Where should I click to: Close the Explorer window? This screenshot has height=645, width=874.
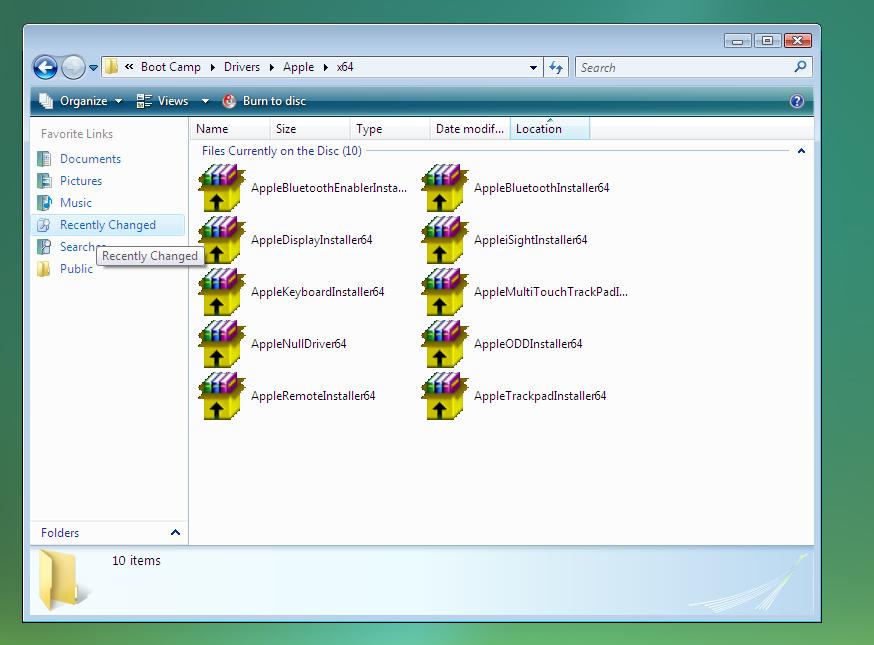coord(798,41)
